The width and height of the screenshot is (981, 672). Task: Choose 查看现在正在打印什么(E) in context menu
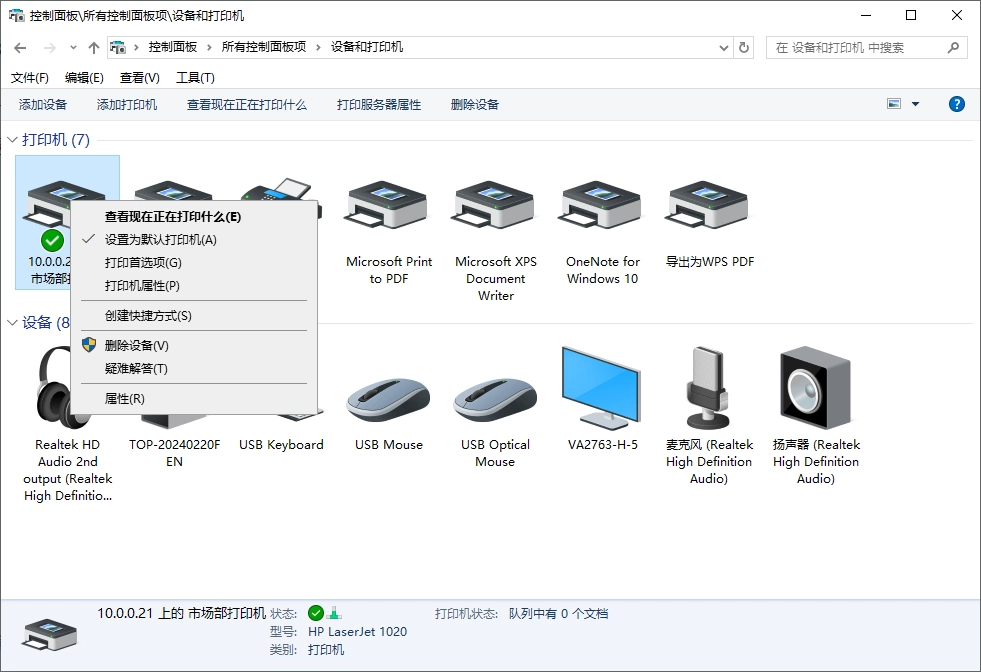click(x=193, y=216)
